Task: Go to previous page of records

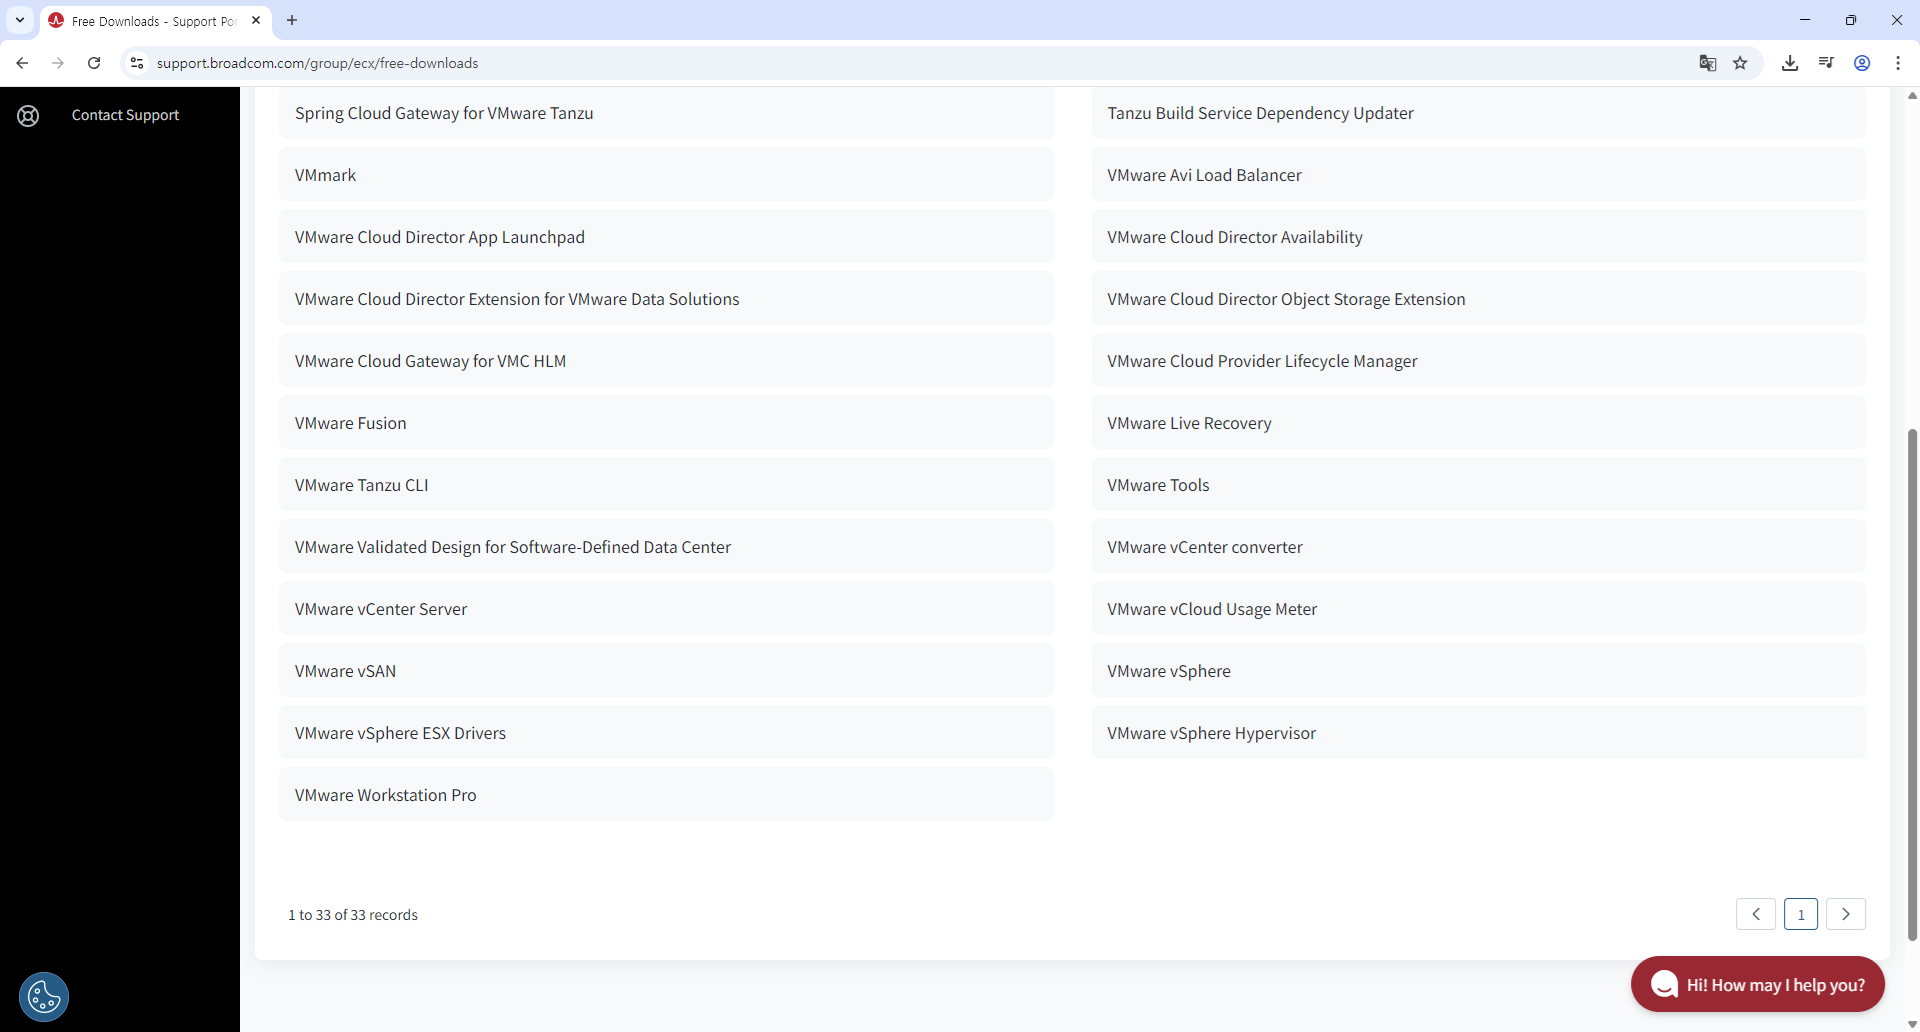Action: [x=1756, y=914]
